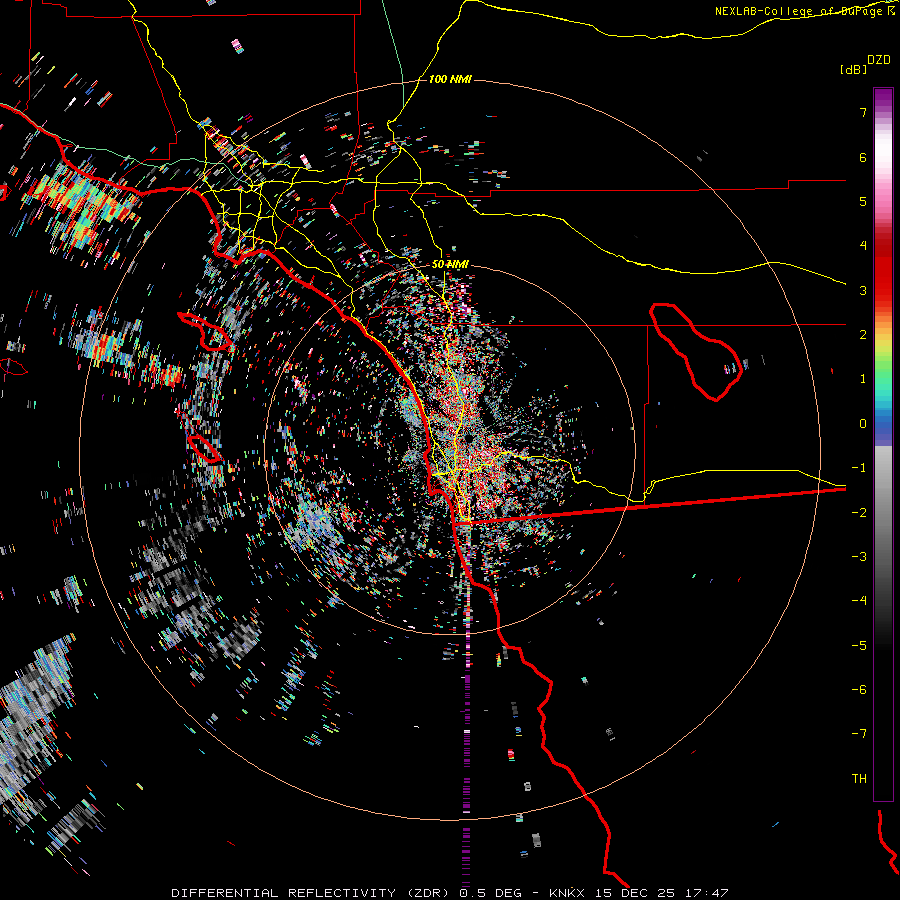Click the -5 value on the color scale
The width and height of the screenshot is (900, 900).
pos(859,646)
